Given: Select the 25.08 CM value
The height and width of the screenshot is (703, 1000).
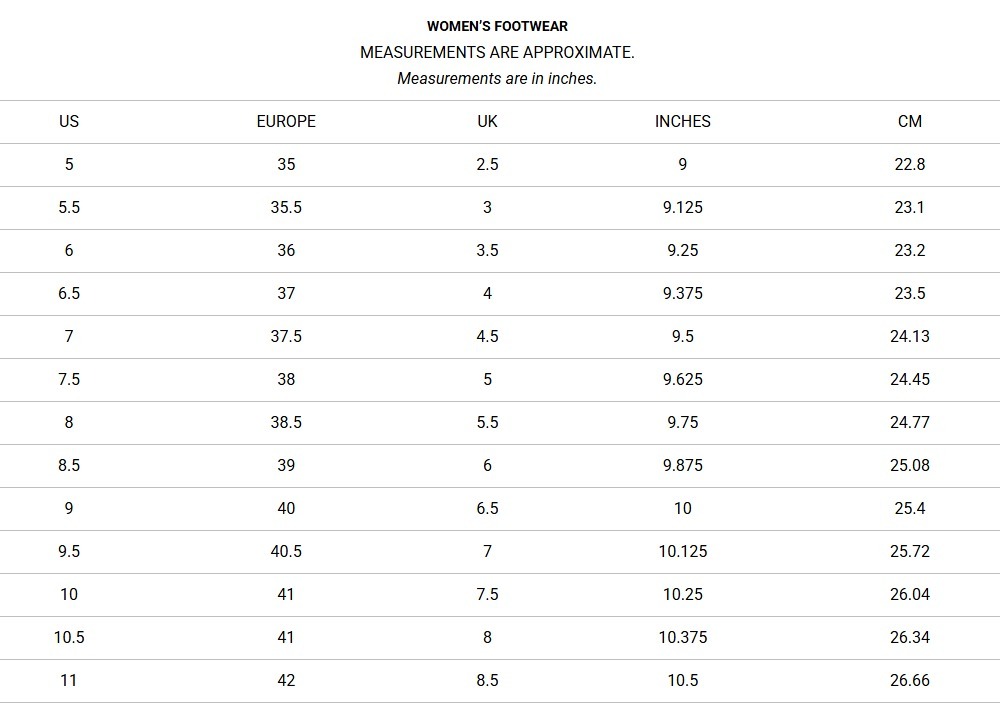Looking at the screenshot, I should tap(910, 465).
